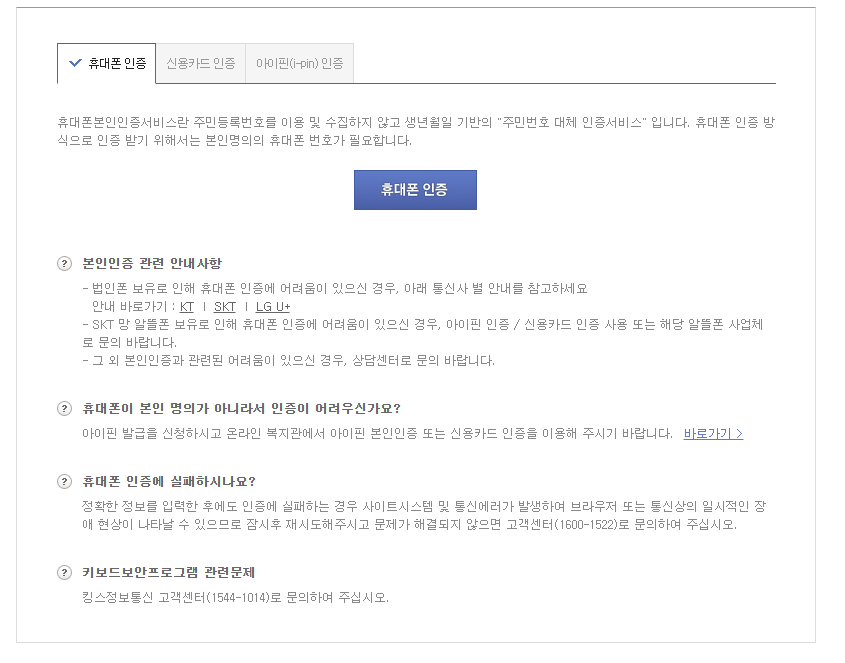
Task: Click the heading 휴대폰이 본인 명의가 아니라서 인증이 어려우신가요?
Action: click(x=241, y=409)
